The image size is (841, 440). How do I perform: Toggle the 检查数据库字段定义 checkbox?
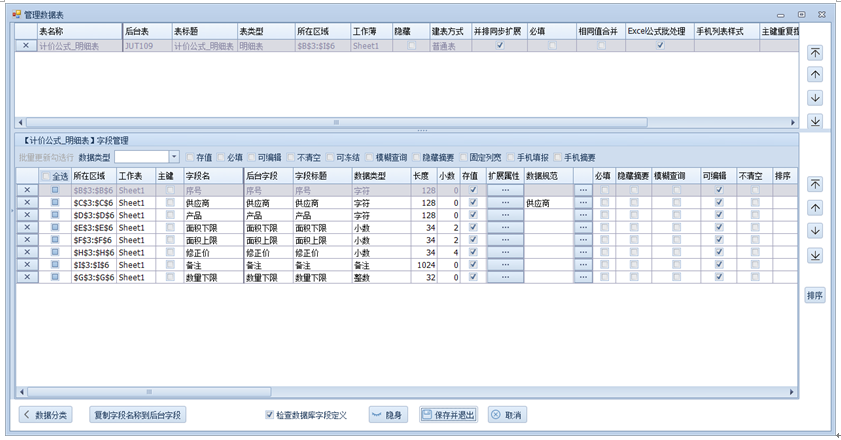coord(269,415)
